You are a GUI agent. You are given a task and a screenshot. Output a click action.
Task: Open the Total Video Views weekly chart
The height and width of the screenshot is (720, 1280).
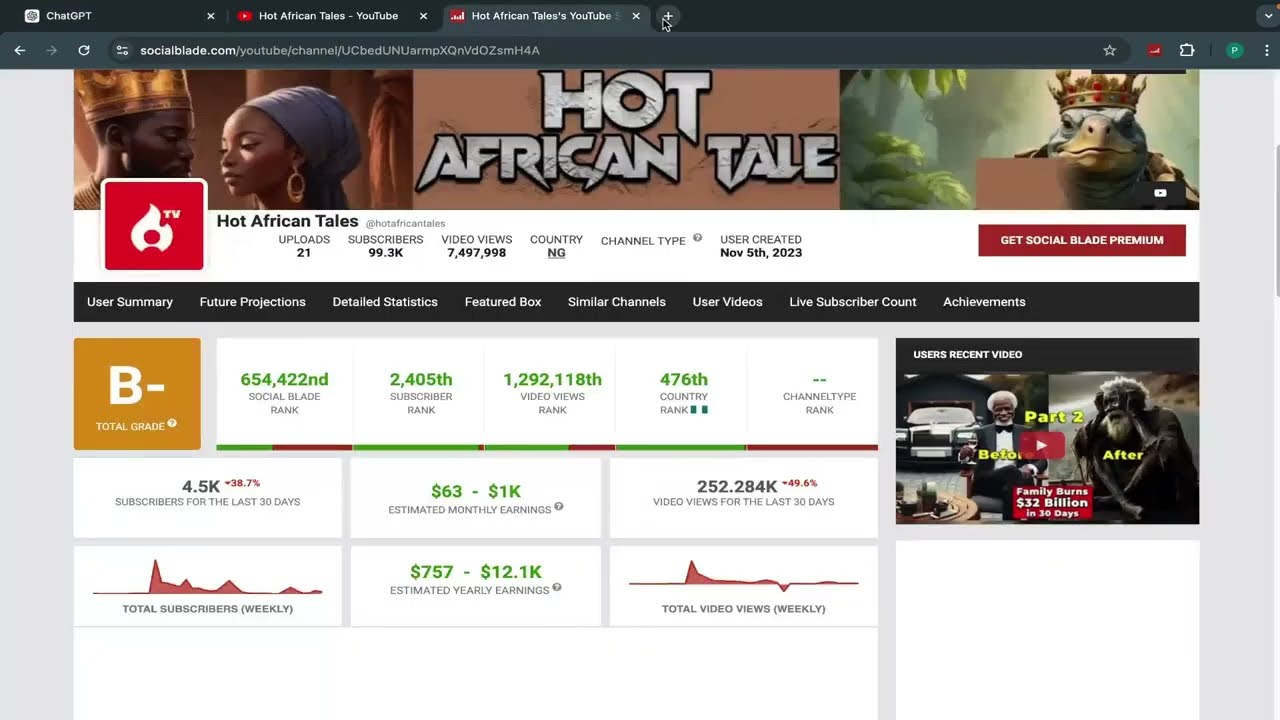pyautogui.click(x=744, y=586)
